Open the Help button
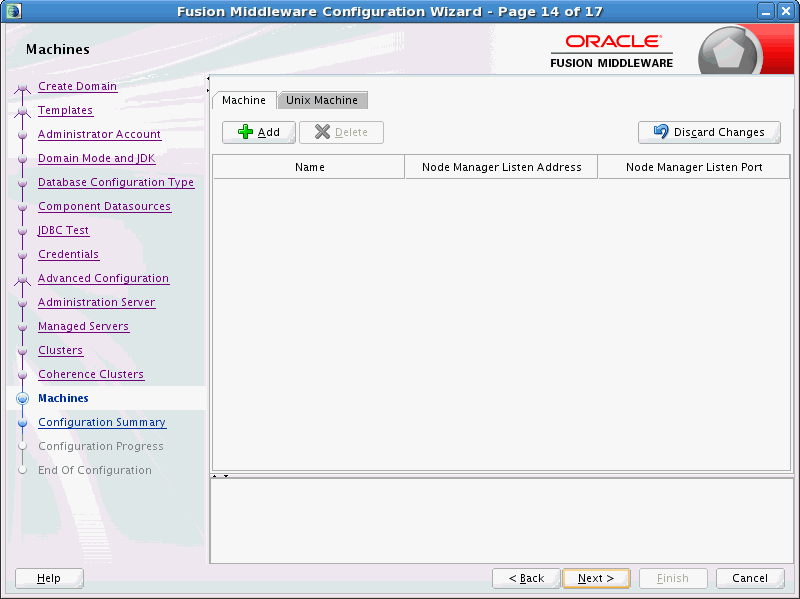The height and width of the screenshot is (599, 800). coord(49,578)
